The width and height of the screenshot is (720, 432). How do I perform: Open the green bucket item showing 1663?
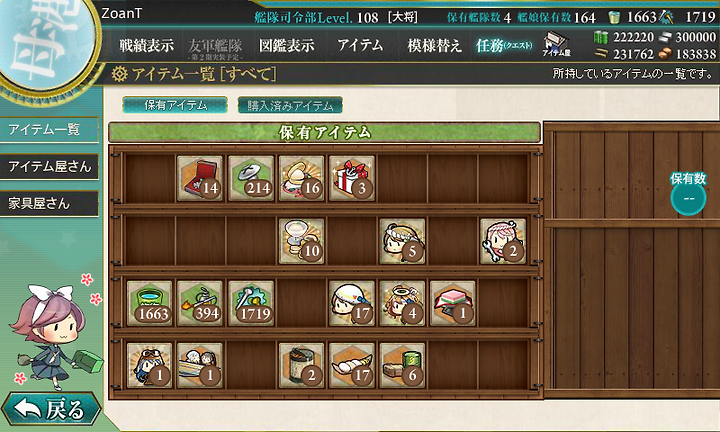[x=149, y=303]
